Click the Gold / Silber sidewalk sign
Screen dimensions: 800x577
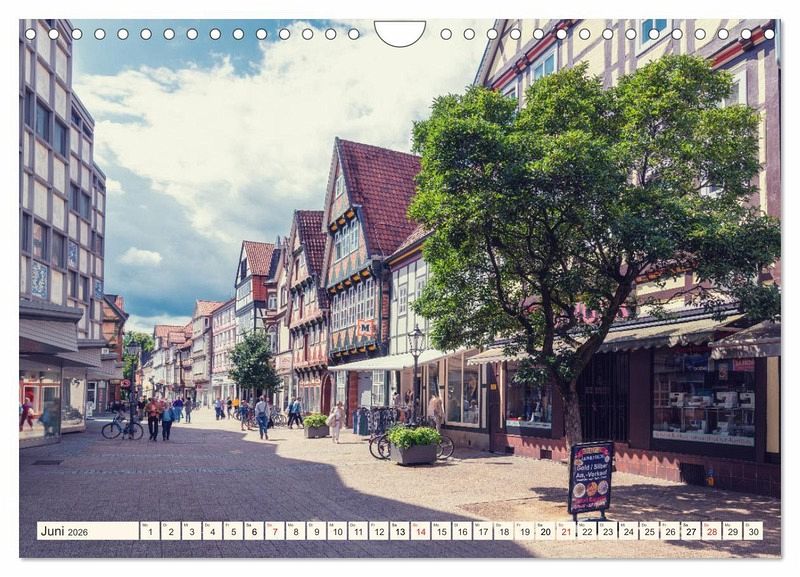(x=590, y=478)
